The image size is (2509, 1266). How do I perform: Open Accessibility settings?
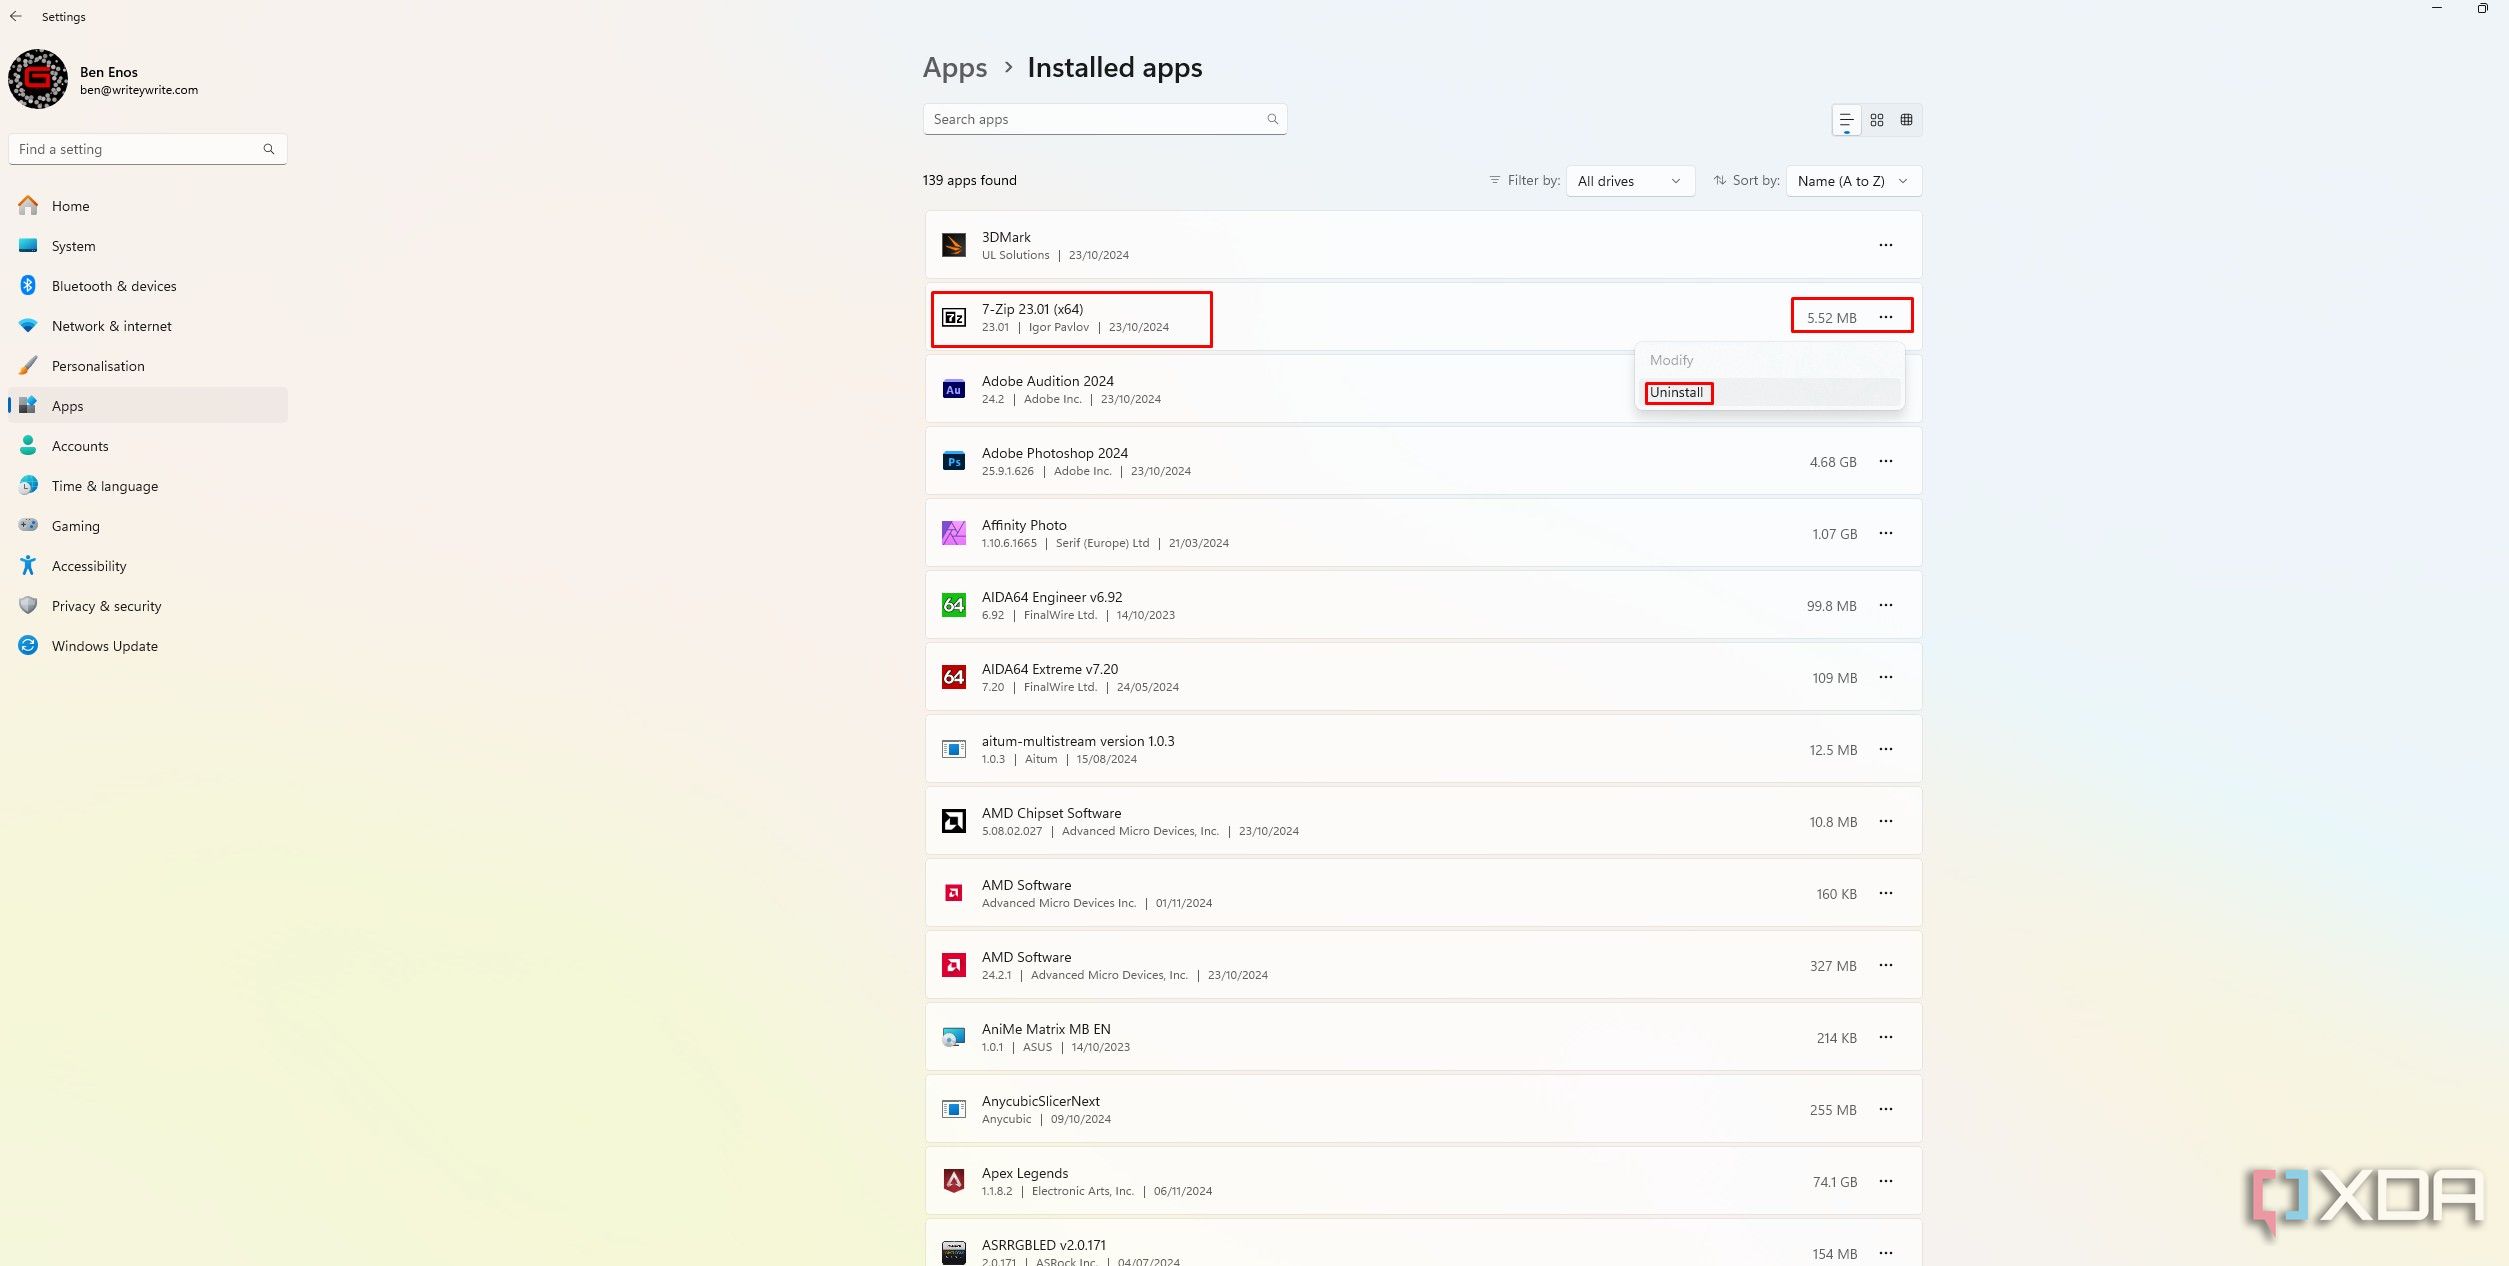coord(148,566)
